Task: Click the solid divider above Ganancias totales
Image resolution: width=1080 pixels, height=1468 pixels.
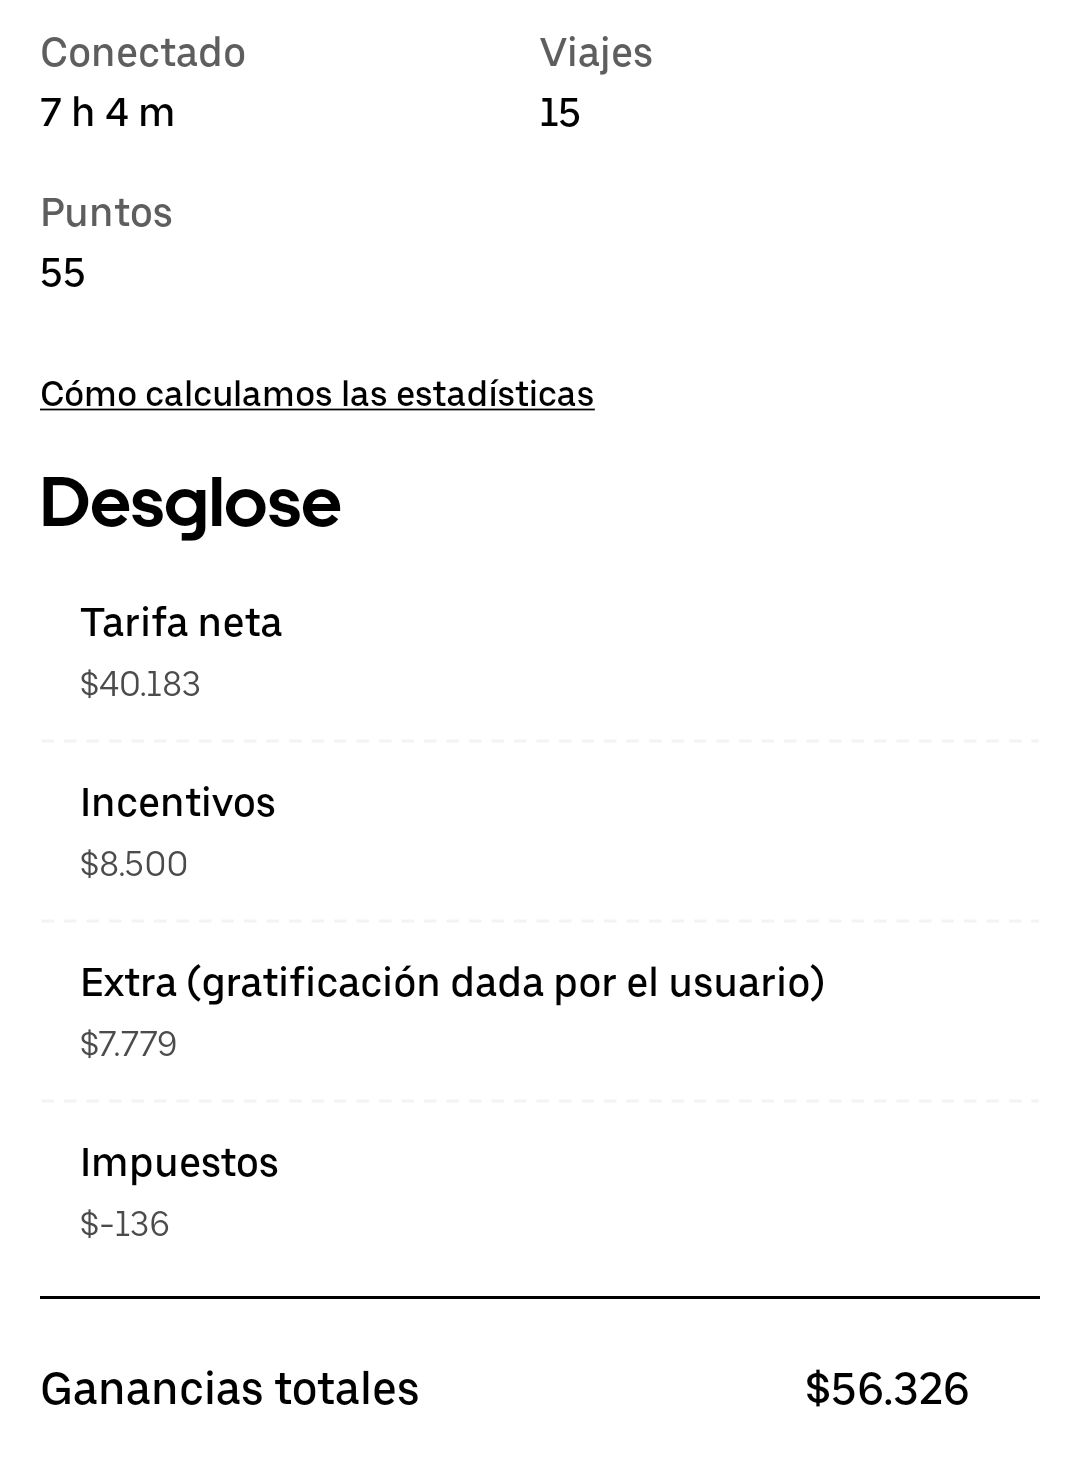Action: click(x=540, y=1297)
